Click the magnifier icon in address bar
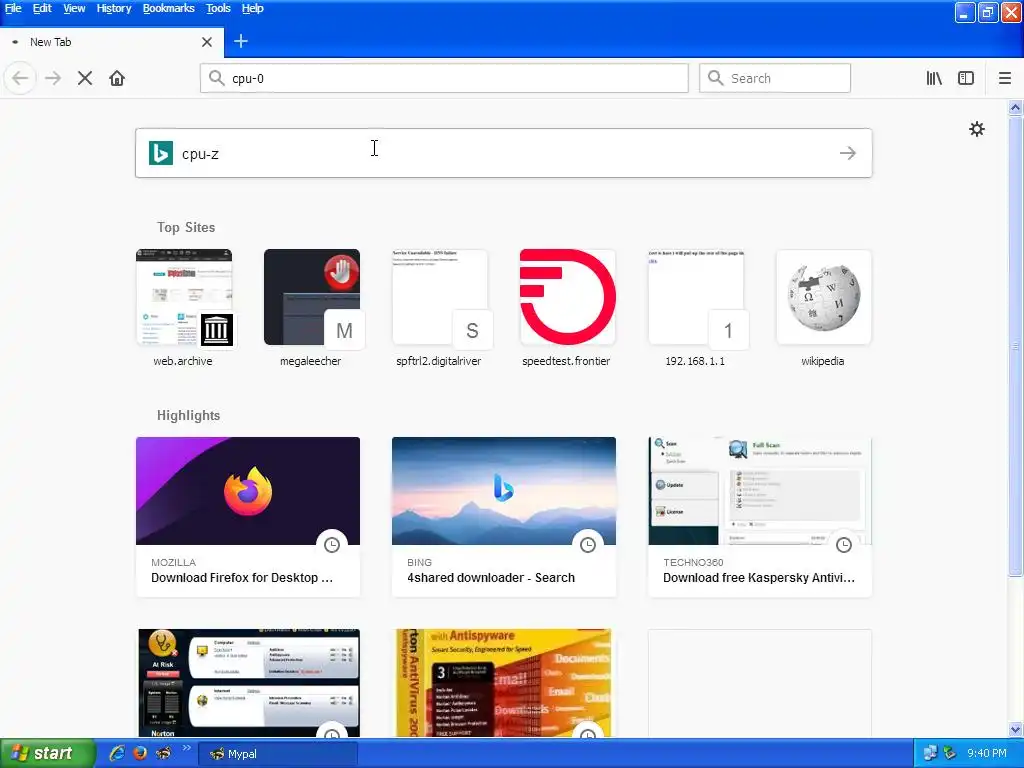The image size is (1024, 768). 216,78
